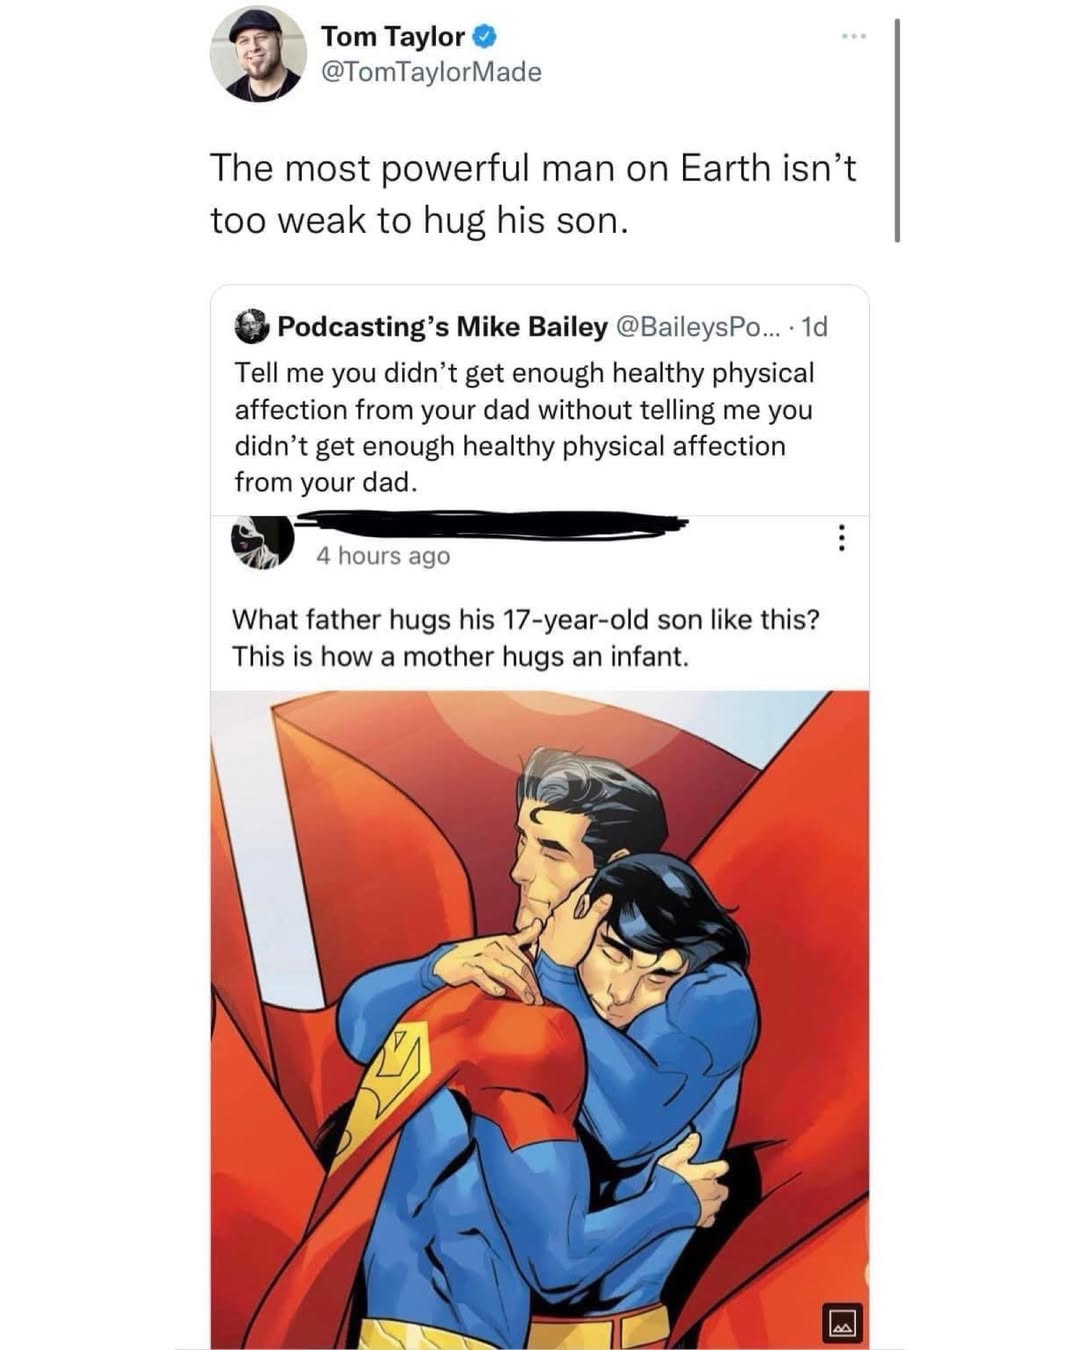Click the commenter's dark profile picture

(x=262, y=542)
